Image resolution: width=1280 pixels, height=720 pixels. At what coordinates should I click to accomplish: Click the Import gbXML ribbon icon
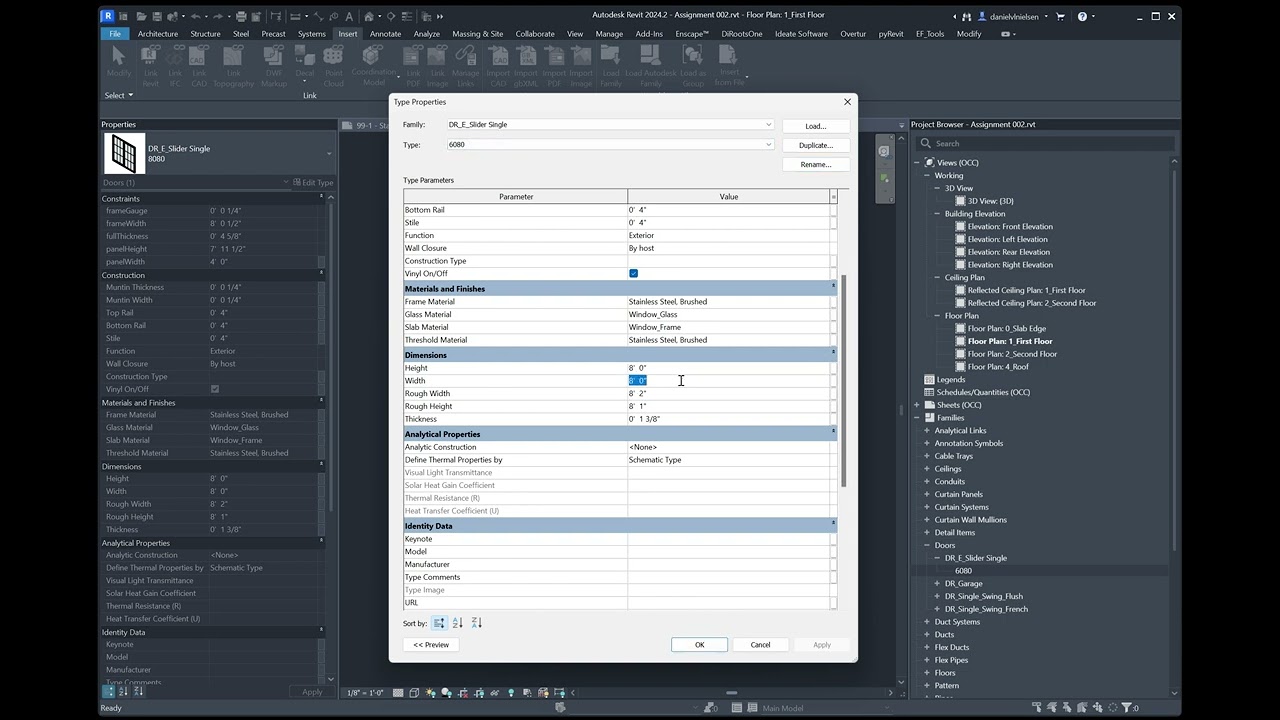click(x=526, y=66)
